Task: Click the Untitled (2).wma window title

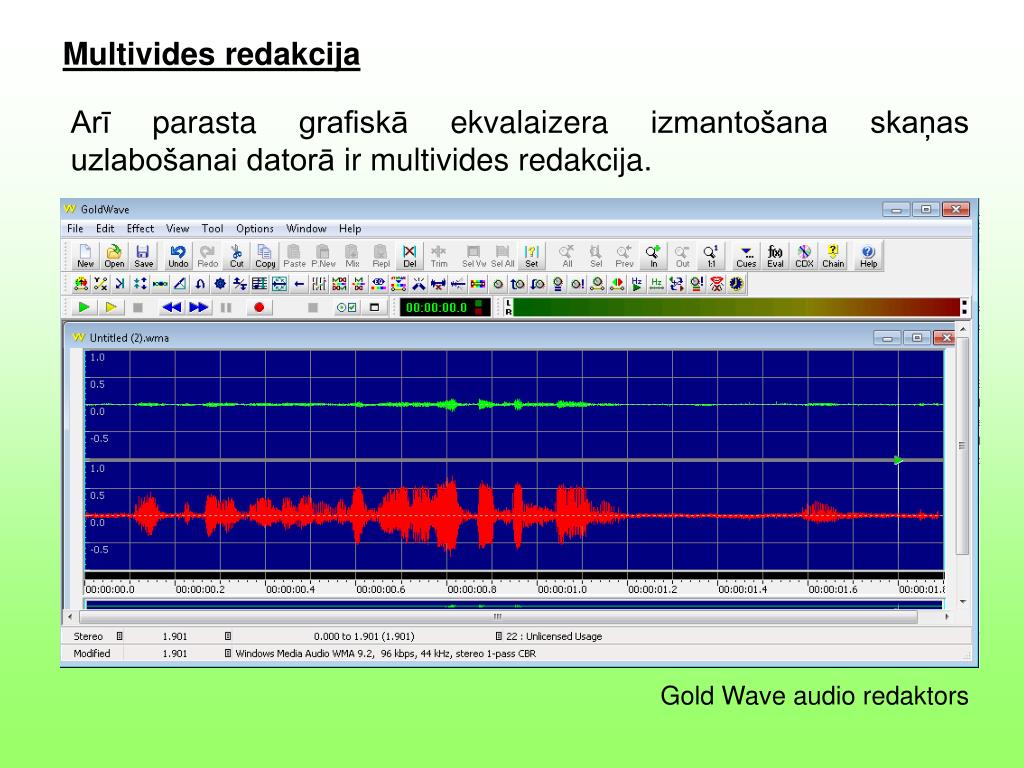Action: (x=129, y=338)
